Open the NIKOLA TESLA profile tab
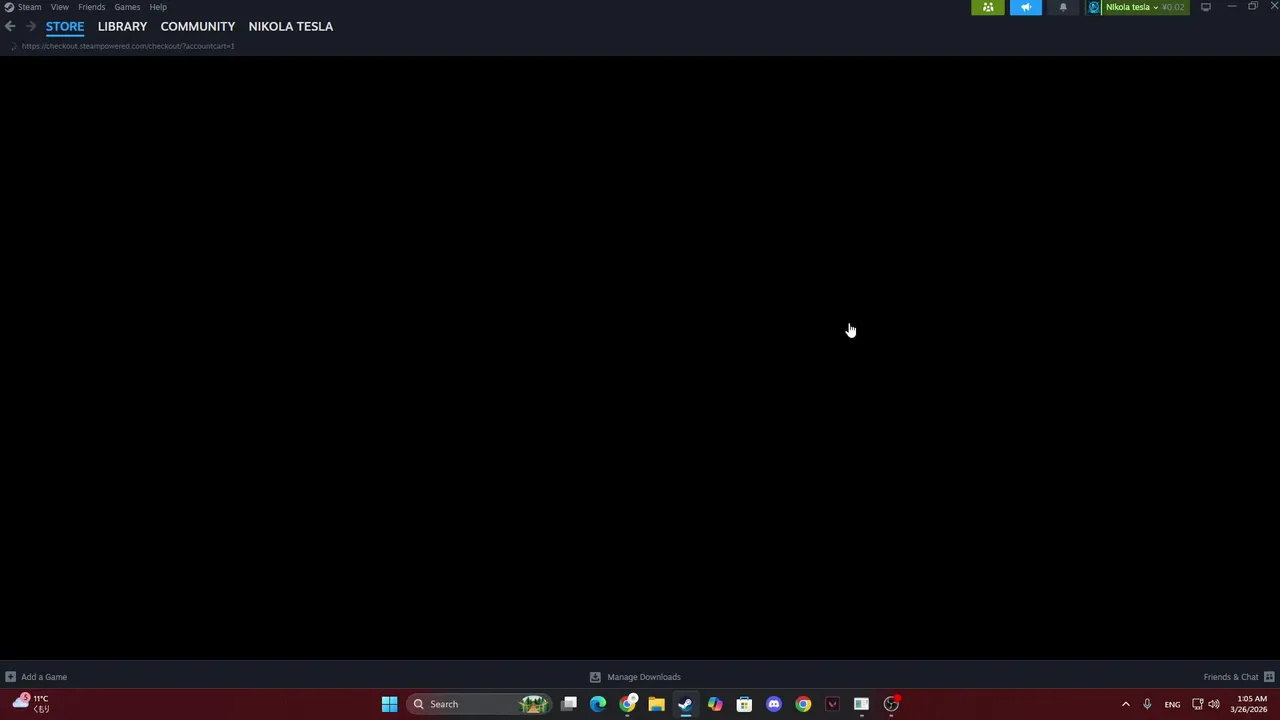 (x=291, y=26)
